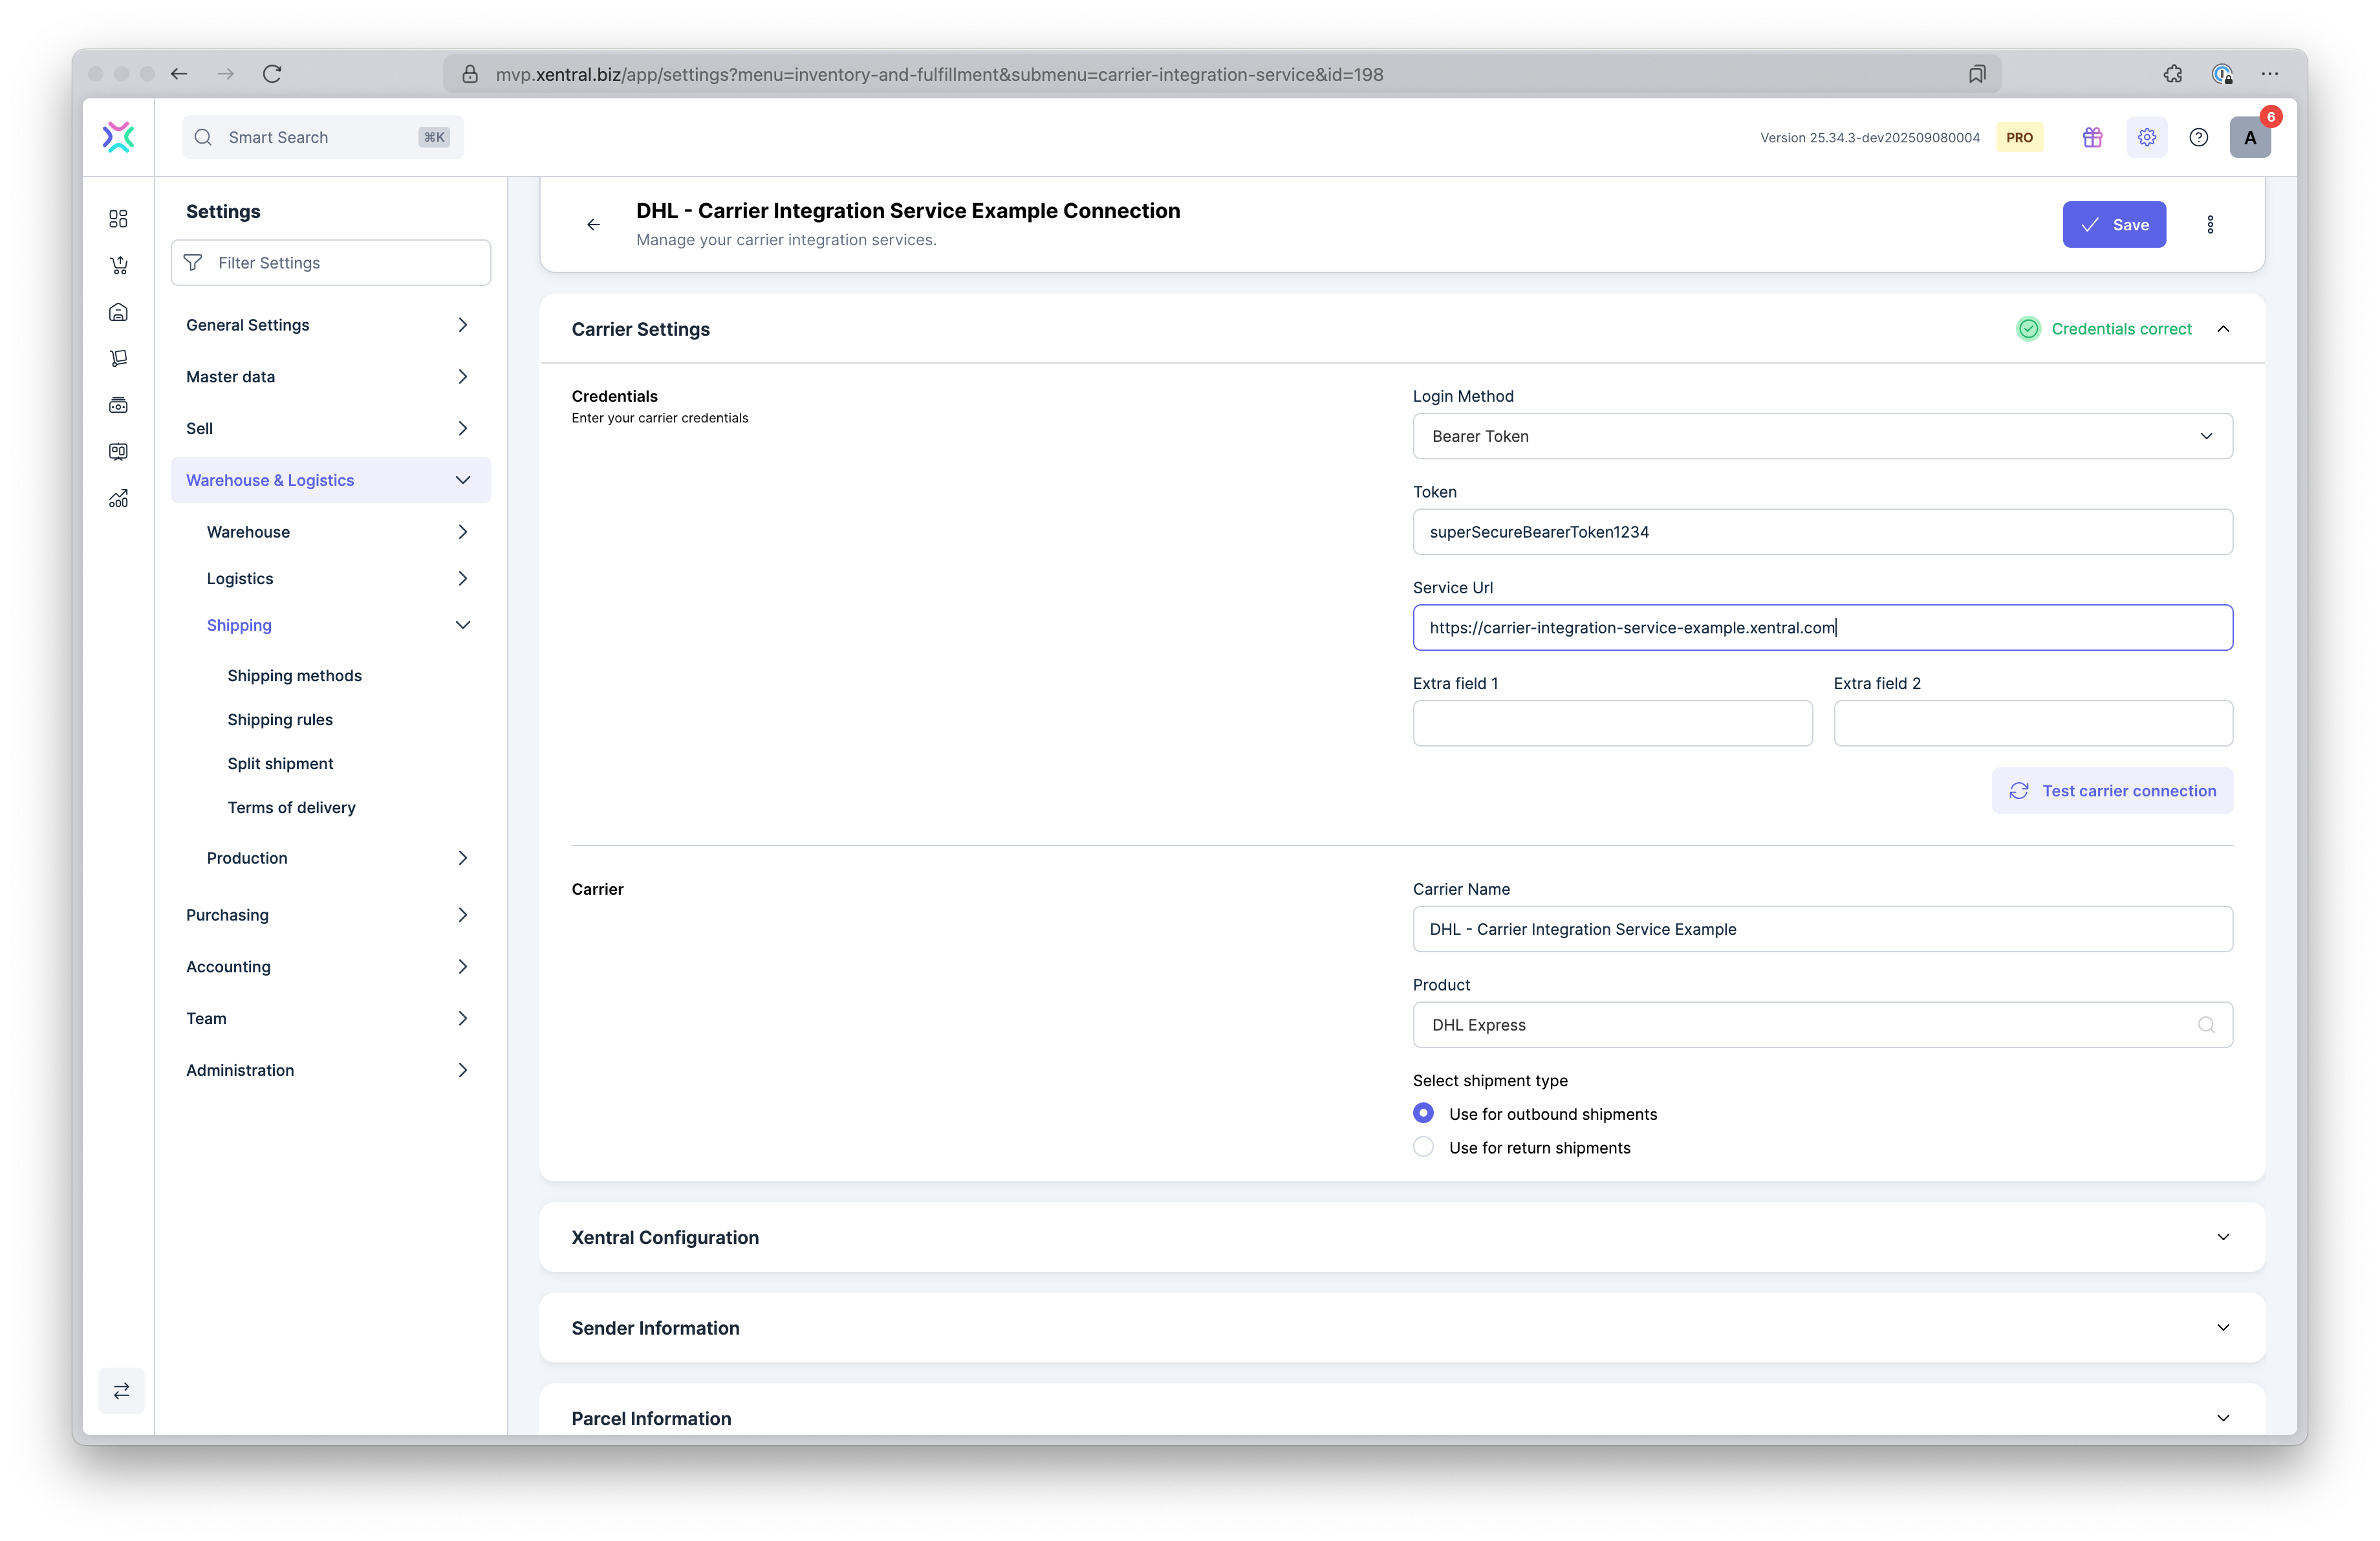Open the analytics chart sidebar icon

(118, 498)
